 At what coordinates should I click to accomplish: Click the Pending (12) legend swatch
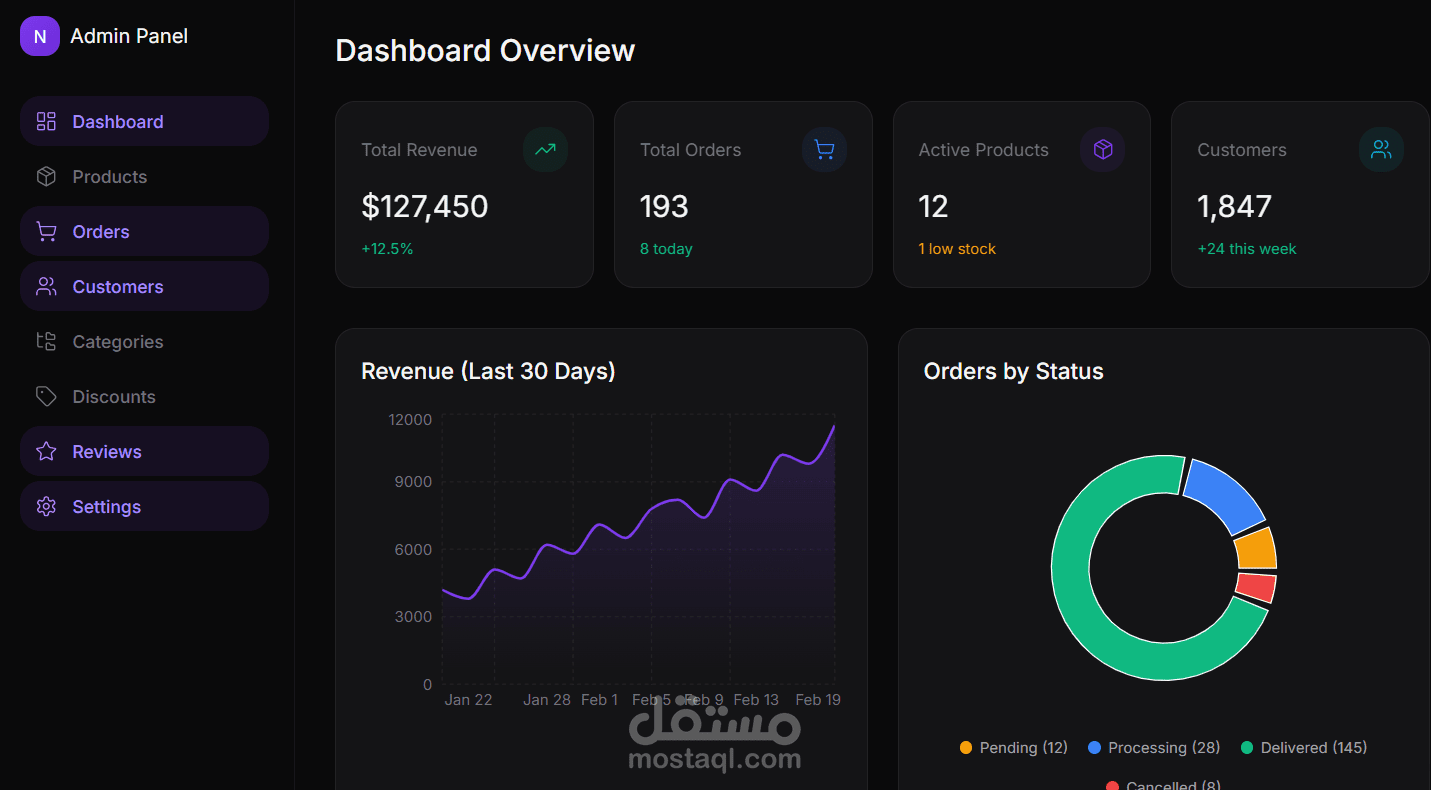966,748
